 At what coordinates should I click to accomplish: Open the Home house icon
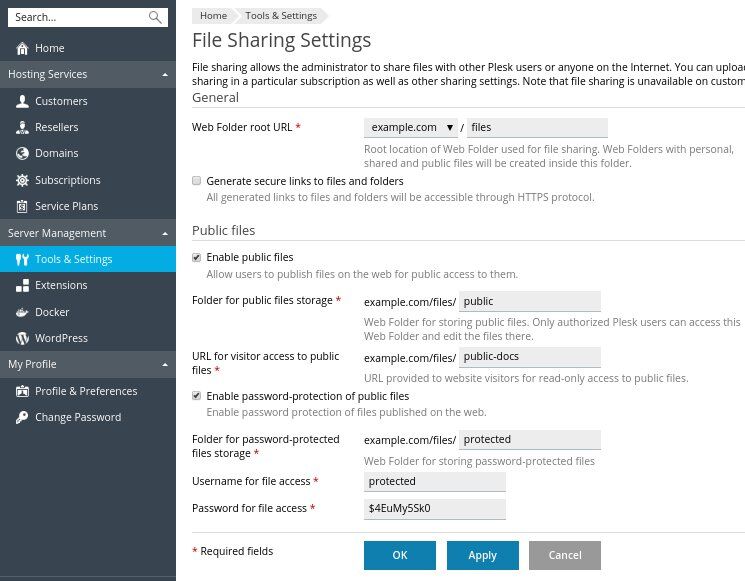pyautogui.click(x=22, y=48)
